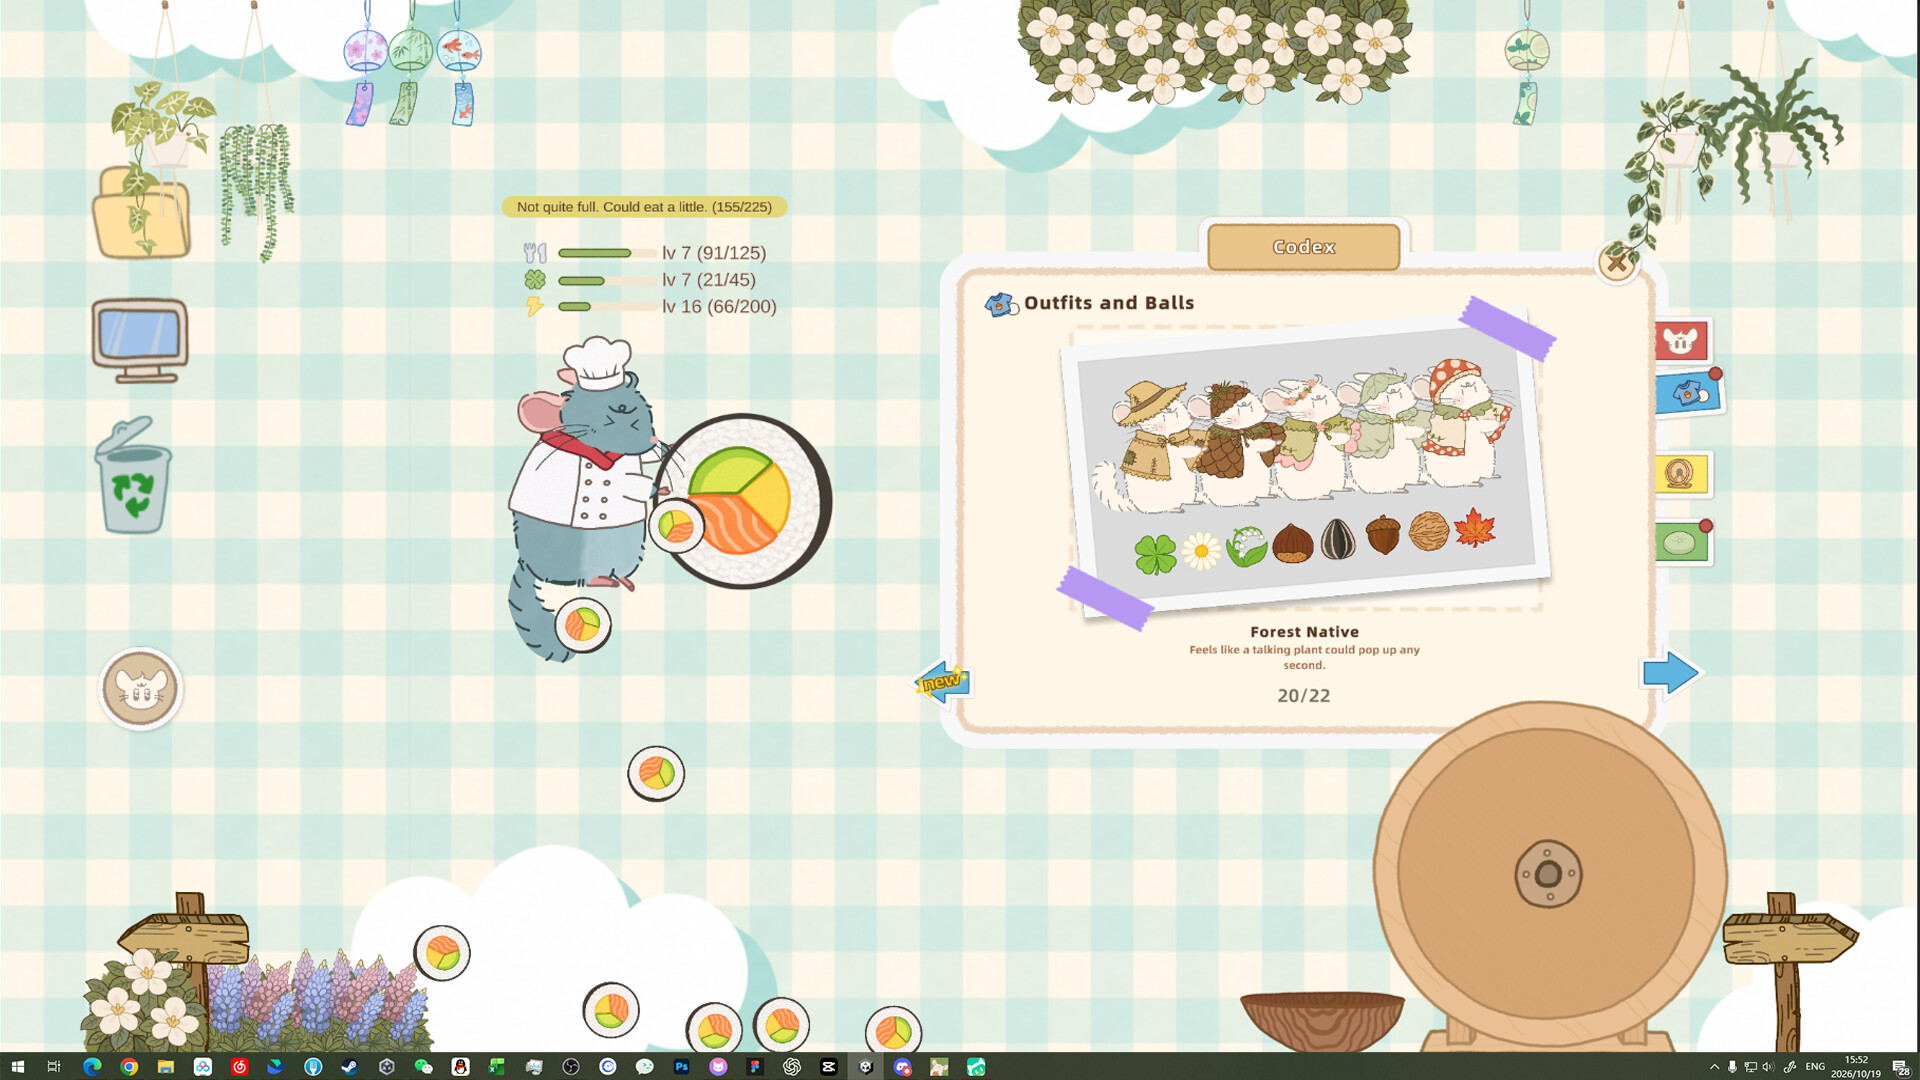Click the acorn ball

pos(1383,535)
